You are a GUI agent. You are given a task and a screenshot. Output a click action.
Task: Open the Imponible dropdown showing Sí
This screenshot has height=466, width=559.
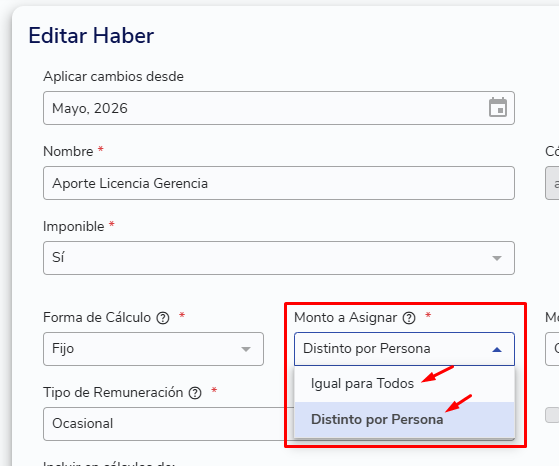(279, 258)
